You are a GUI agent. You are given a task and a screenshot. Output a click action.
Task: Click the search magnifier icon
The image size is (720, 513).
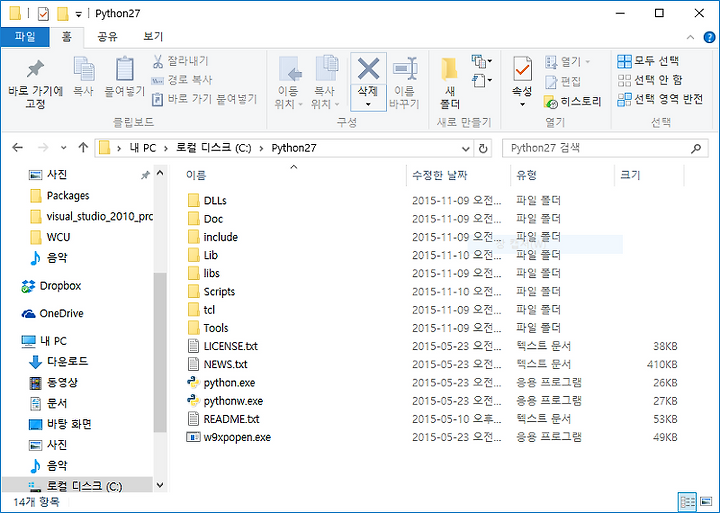[x=697, y=148]
